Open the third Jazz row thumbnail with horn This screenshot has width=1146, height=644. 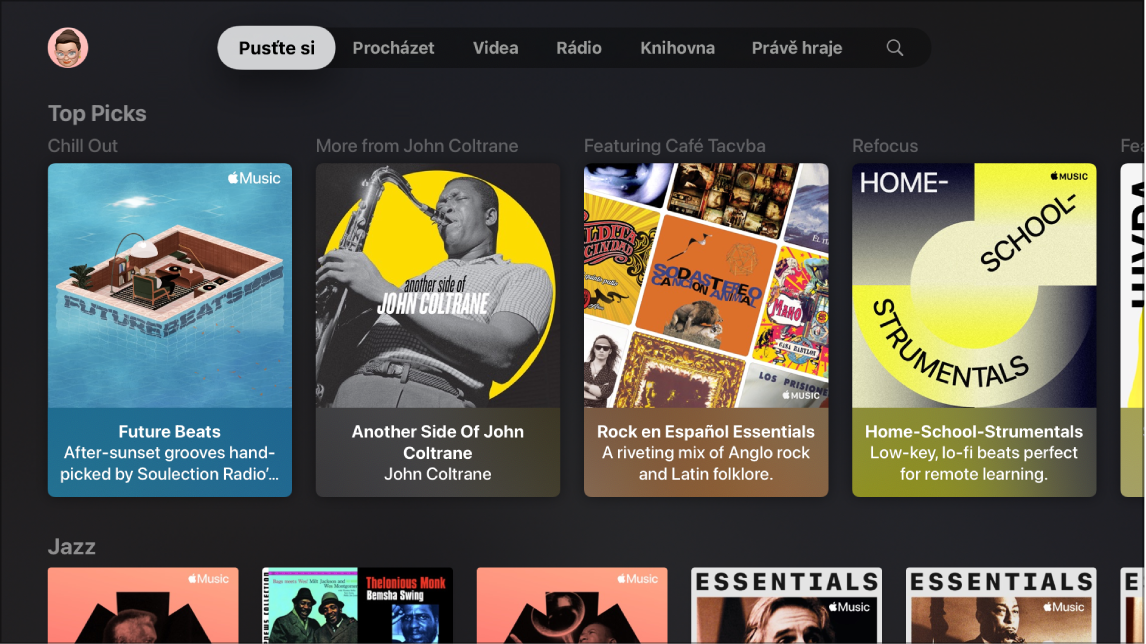pyautogui.click(x=572, y=606)
